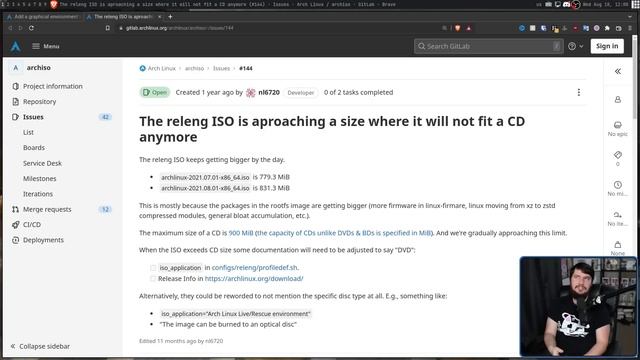This screenshot has height=360, width=640.
Task: Open author nl6720 profile
Action: tap(269, 92)
